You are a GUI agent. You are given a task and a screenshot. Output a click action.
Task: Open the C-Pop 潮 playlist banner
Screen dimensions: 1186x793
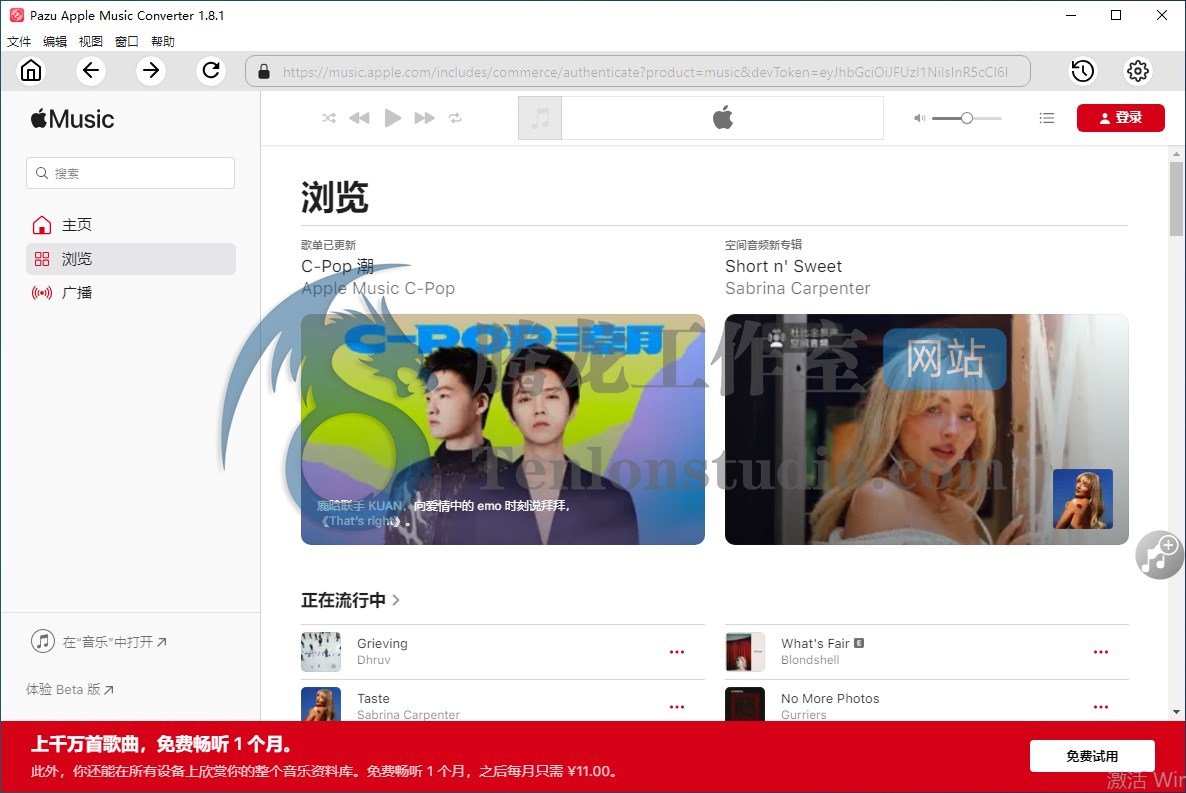503,429
